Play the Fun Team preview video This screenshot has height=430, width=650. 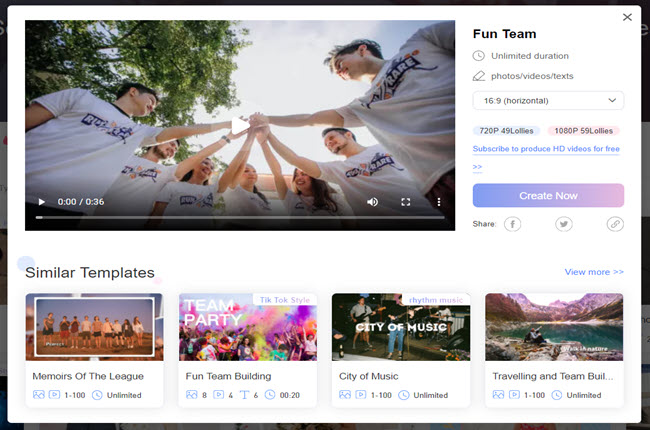coord(42,202)
